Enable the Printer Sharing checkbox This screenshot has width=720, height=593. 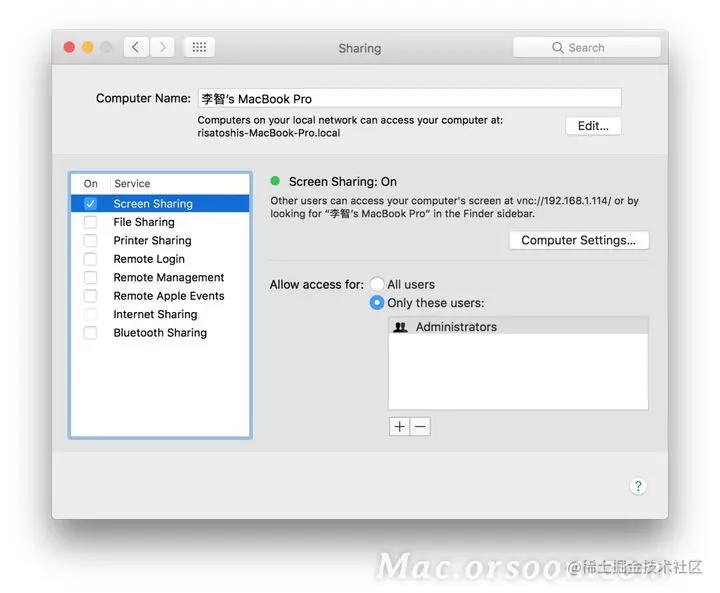pos(90,240)
